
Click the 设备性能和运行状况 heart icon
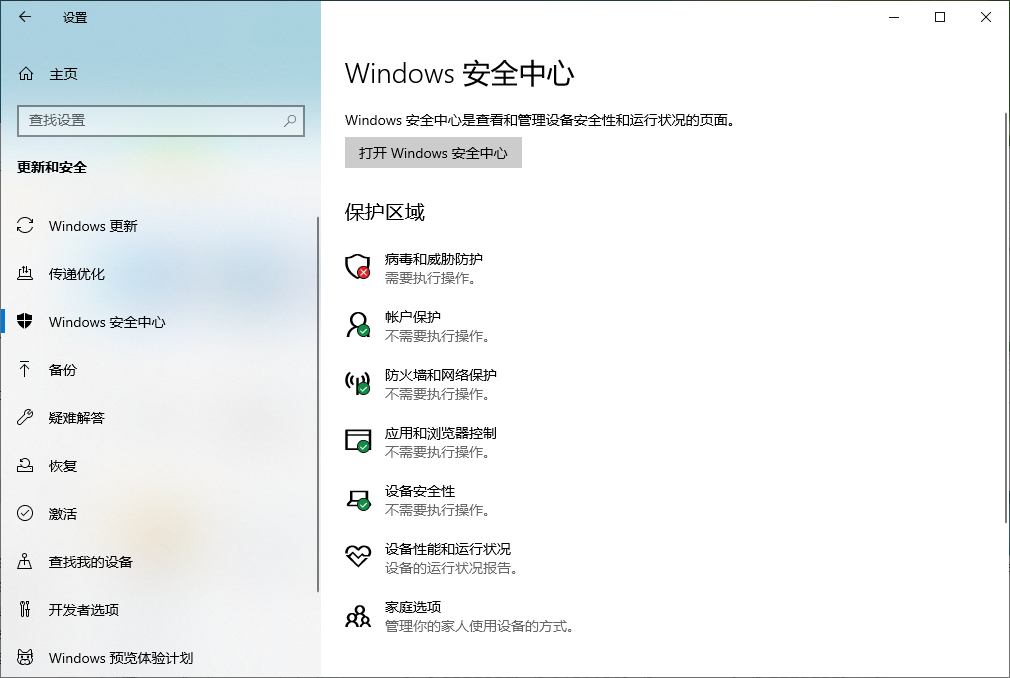coord(358,557)
